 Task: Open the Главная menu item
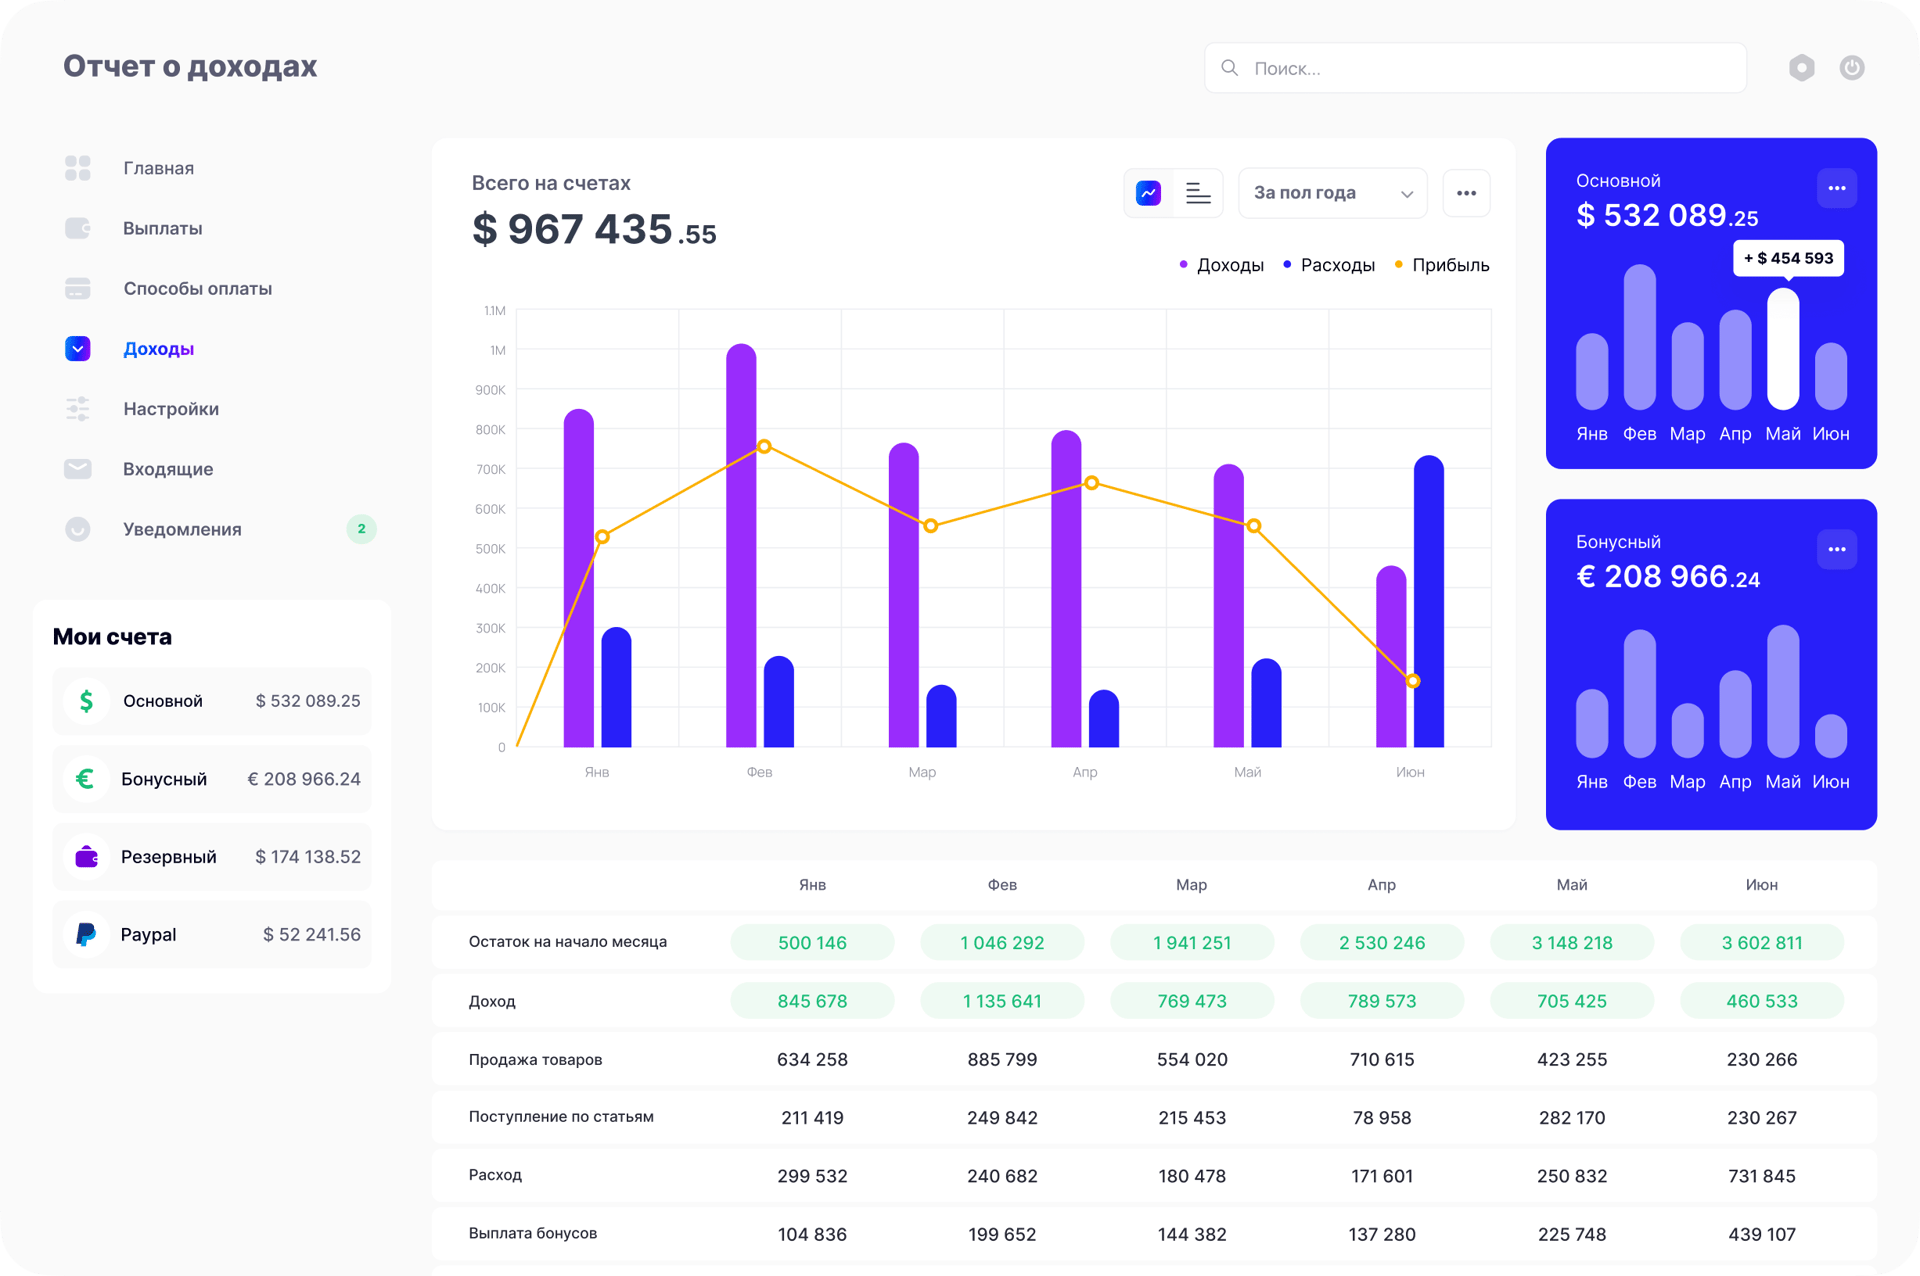coord(158,168)
